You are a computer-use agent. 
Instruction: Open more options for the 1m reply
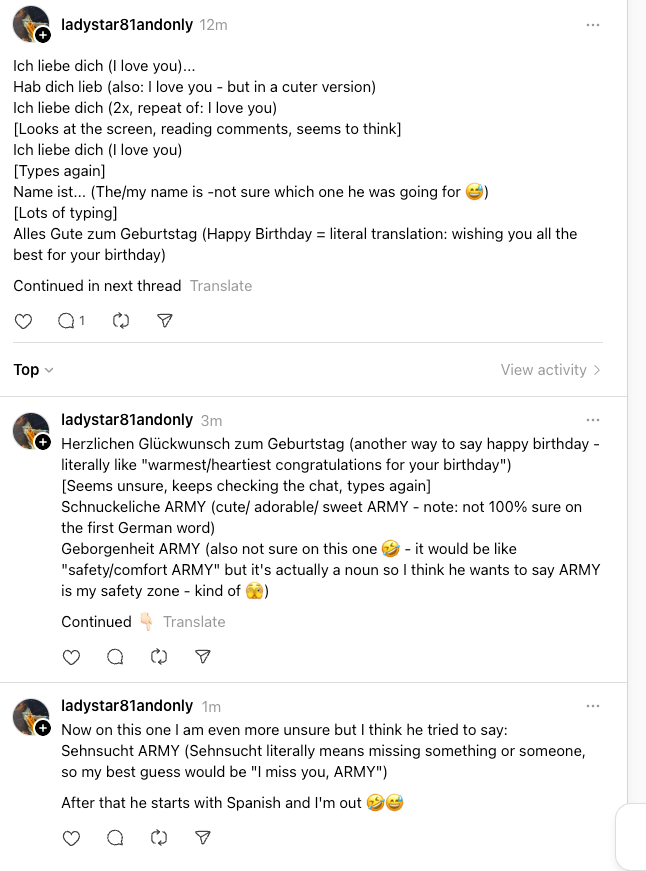click(593, 705)
